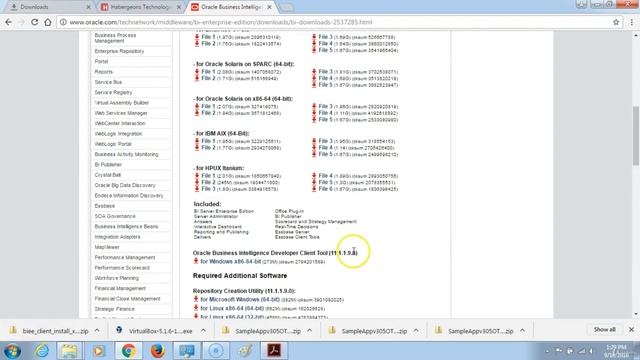Open WebLogic Portal sidebar link
The height and width of the screenshot is (360, 640).
point(113,144)
